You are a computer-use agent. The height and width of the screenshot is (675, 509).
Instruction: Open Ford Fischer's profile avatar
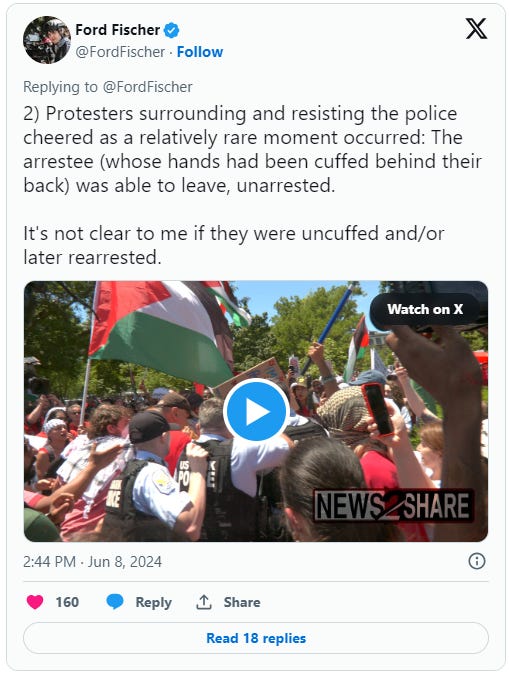47,40
